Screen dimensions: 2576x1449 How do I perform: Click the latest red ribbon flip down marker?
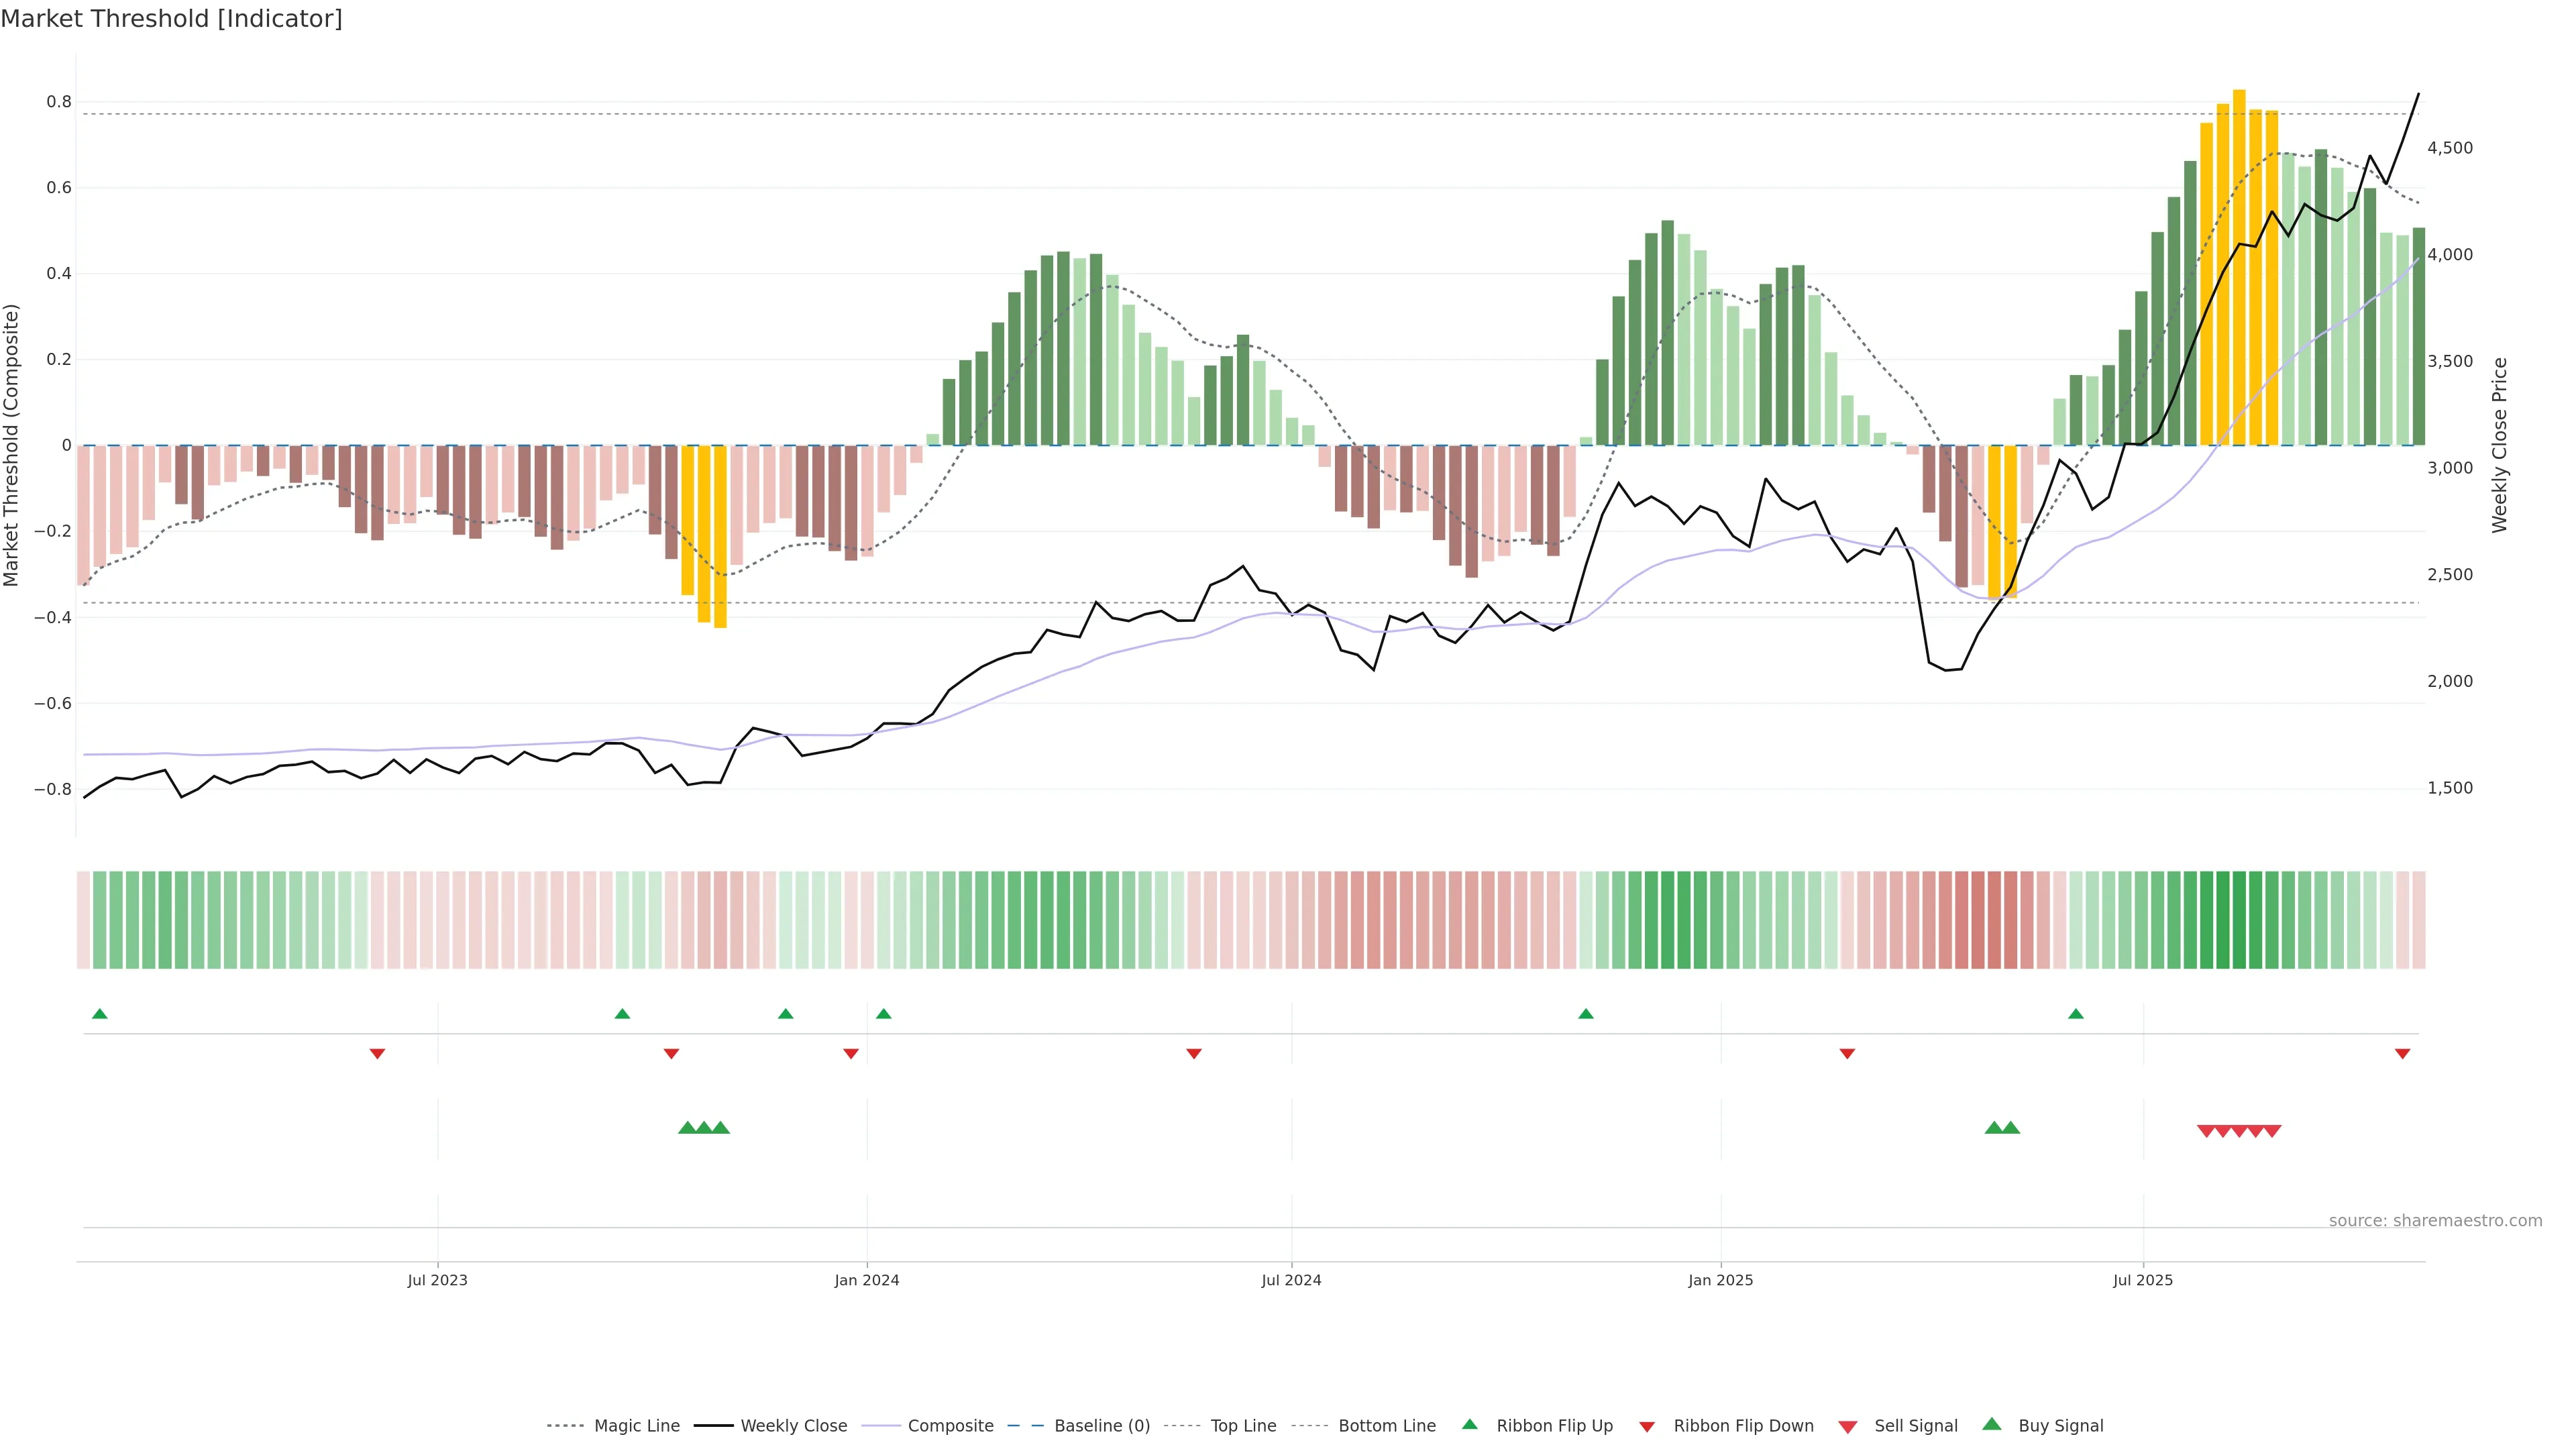pyautogui.click(x=2402, y=1054)
